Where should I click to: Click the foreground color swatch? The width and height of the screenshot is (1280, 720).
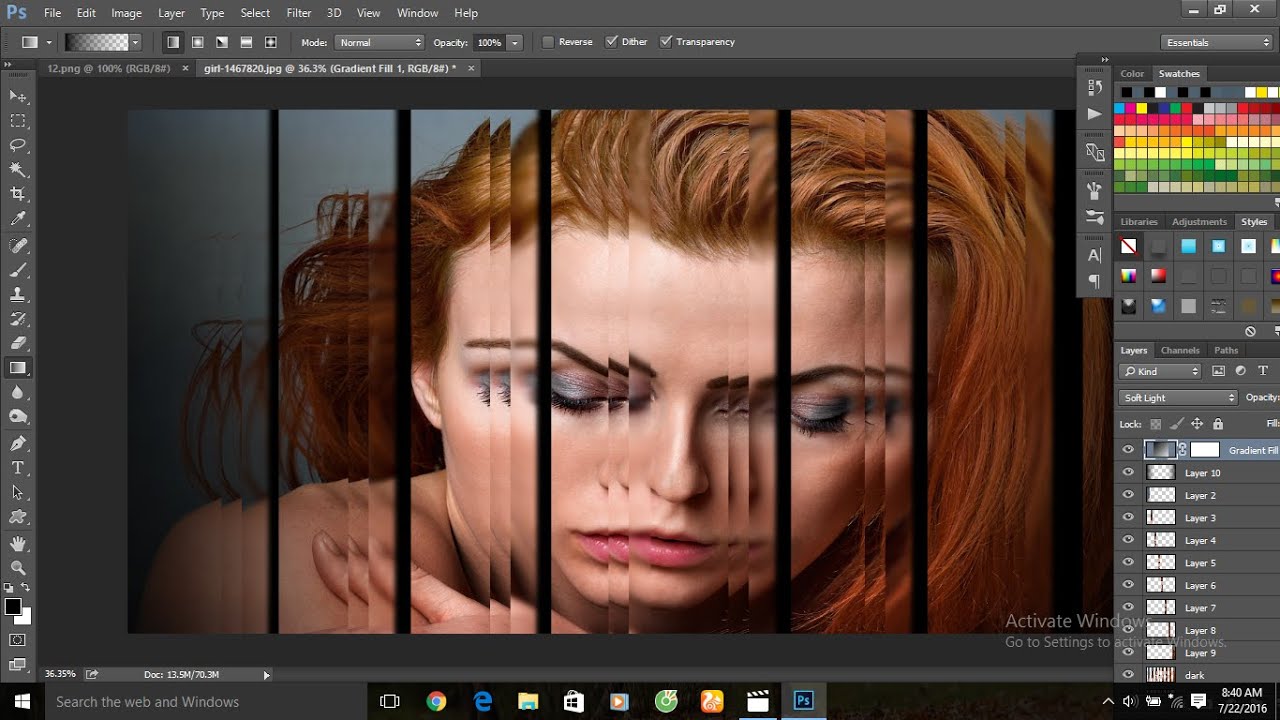coord(13,607)
